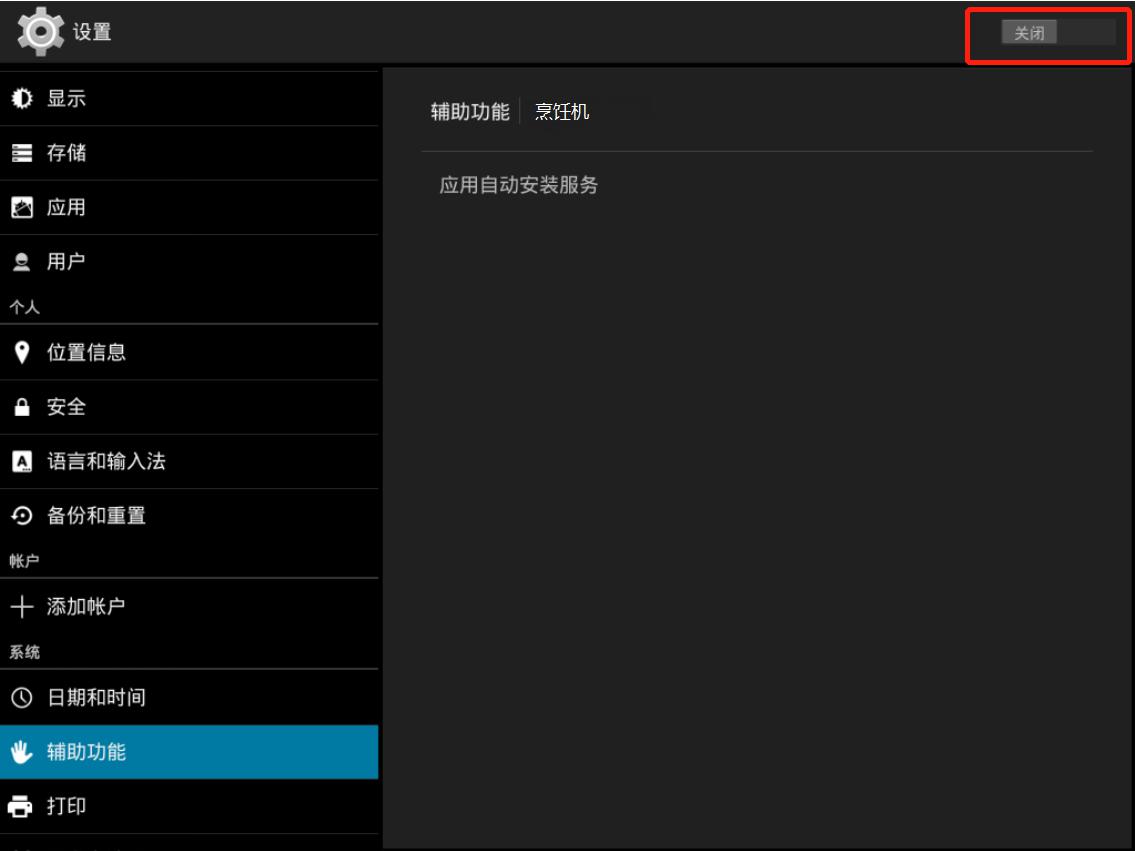This screenshot has height=851, width=1135.
Task: Select 语言和输入法 in the sidebar
Action: point(106,462)
